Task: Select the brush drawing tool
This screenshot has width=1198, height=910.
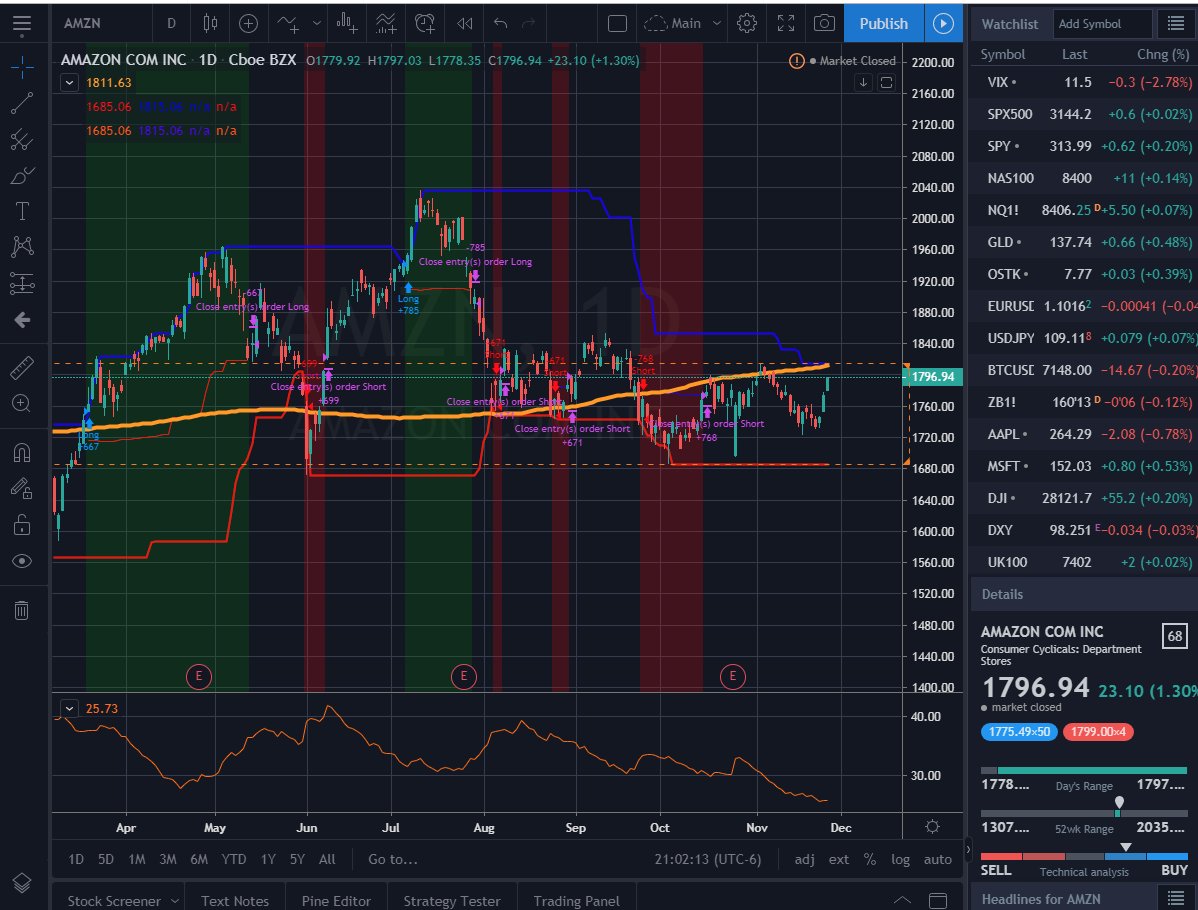Action: click(x=21, y=176)
